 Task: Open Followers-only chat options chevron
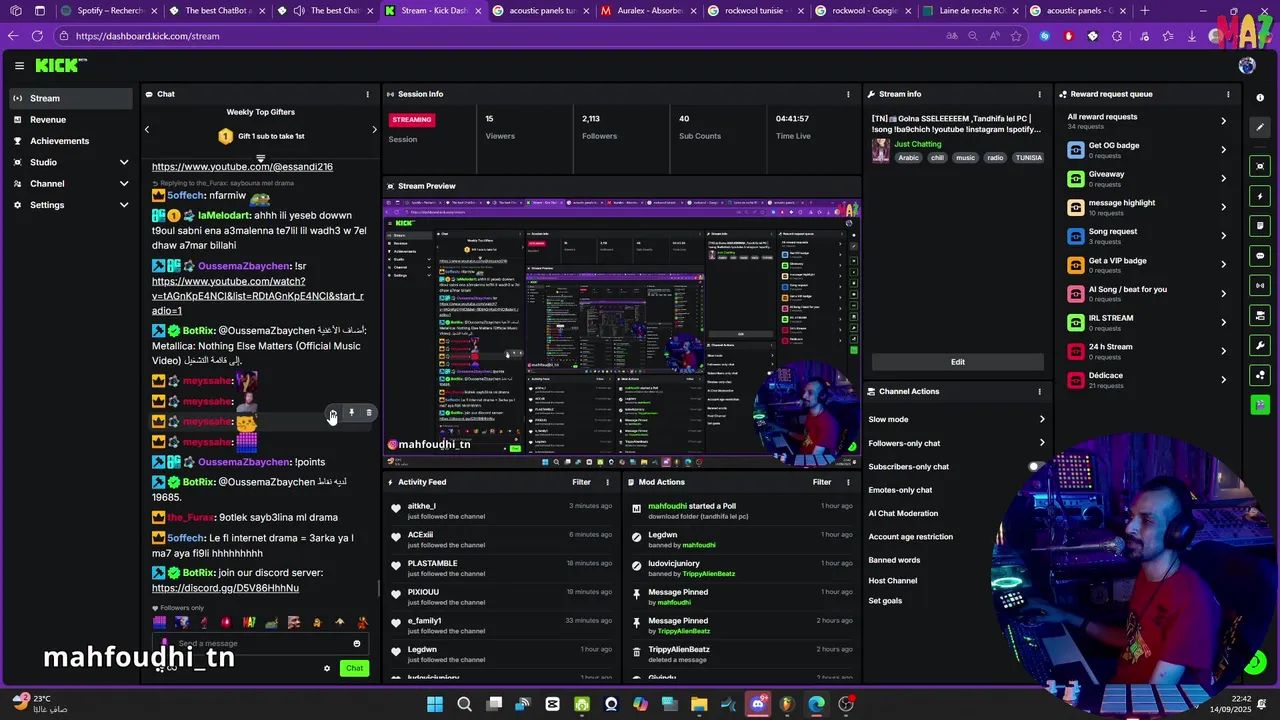click(x=1041, y=443)
